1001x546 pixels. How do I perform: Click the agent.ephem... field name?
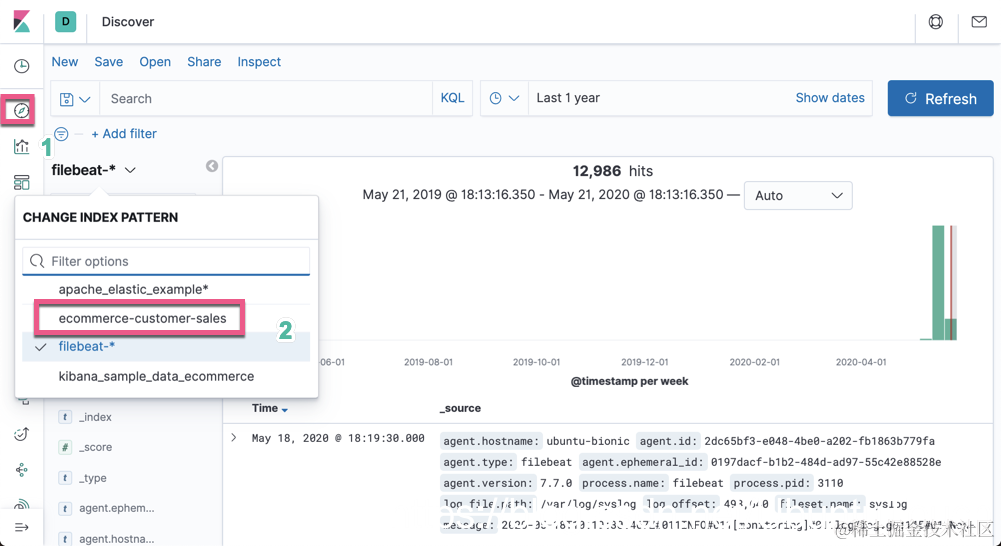117,508
